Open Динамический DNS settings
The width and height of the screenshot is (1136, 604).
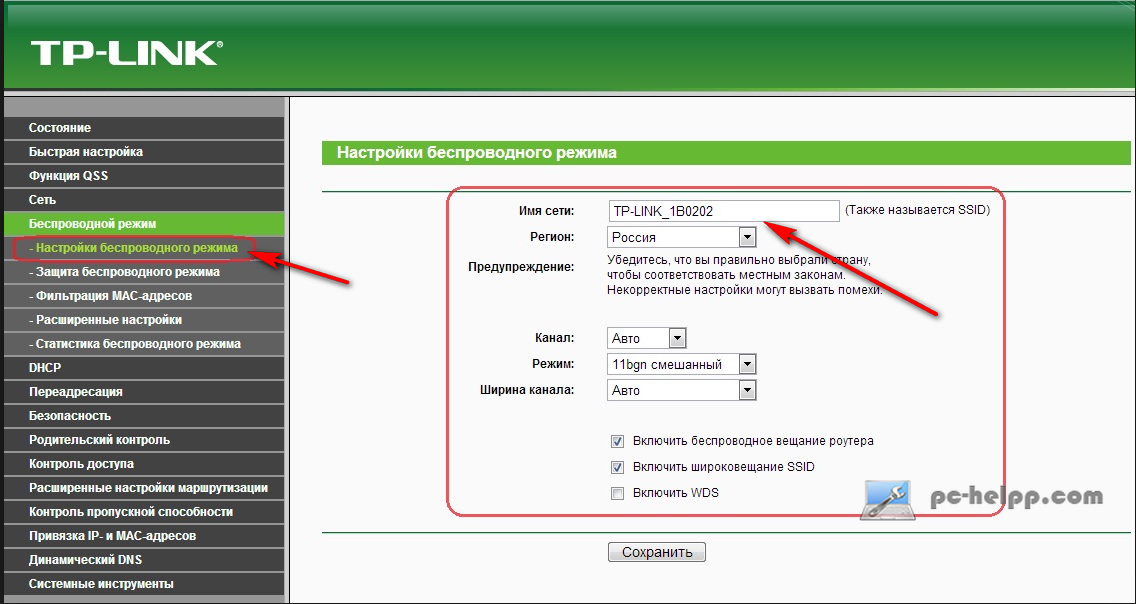coord(144,560)
